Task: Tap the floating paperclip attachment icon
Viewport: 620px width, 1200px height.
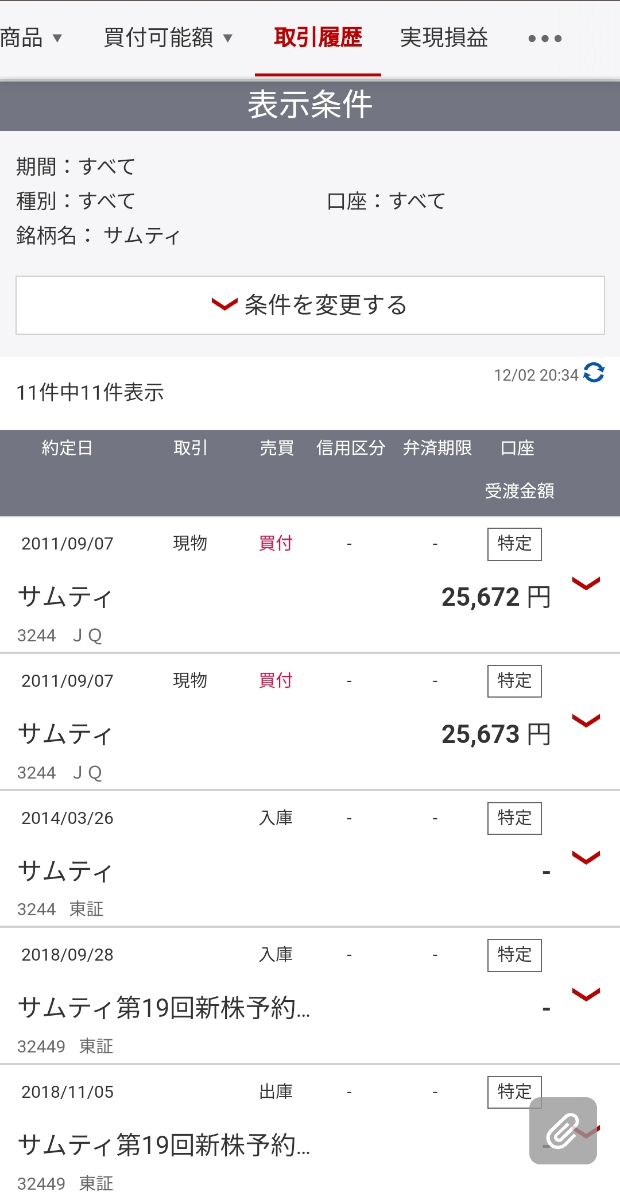Action: click(x=563, y=1131)
